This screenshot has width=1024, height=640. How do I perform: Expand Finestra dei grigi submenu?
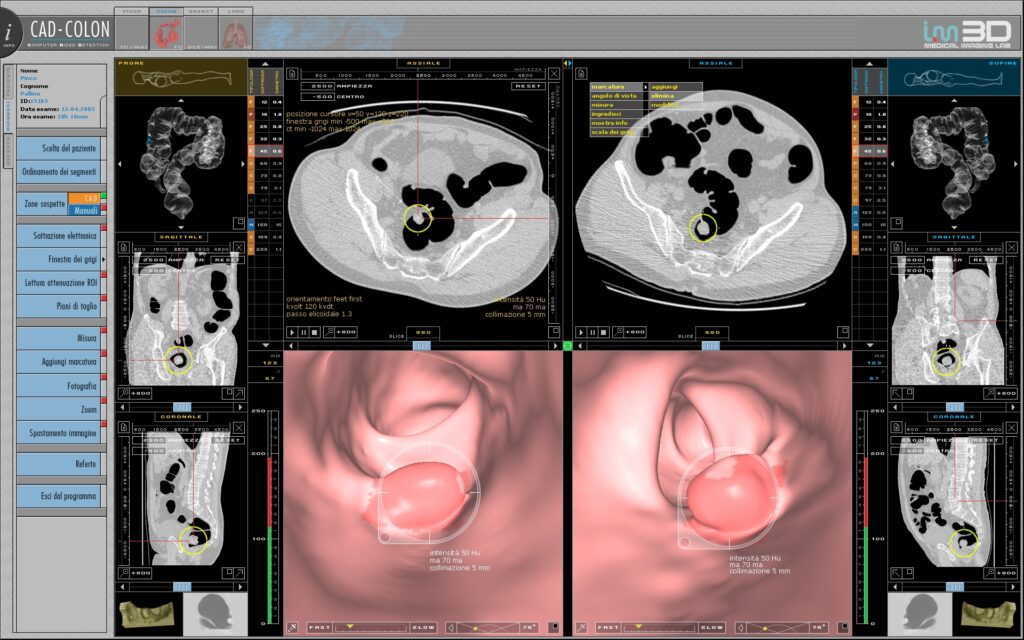(x=103, y=258)
